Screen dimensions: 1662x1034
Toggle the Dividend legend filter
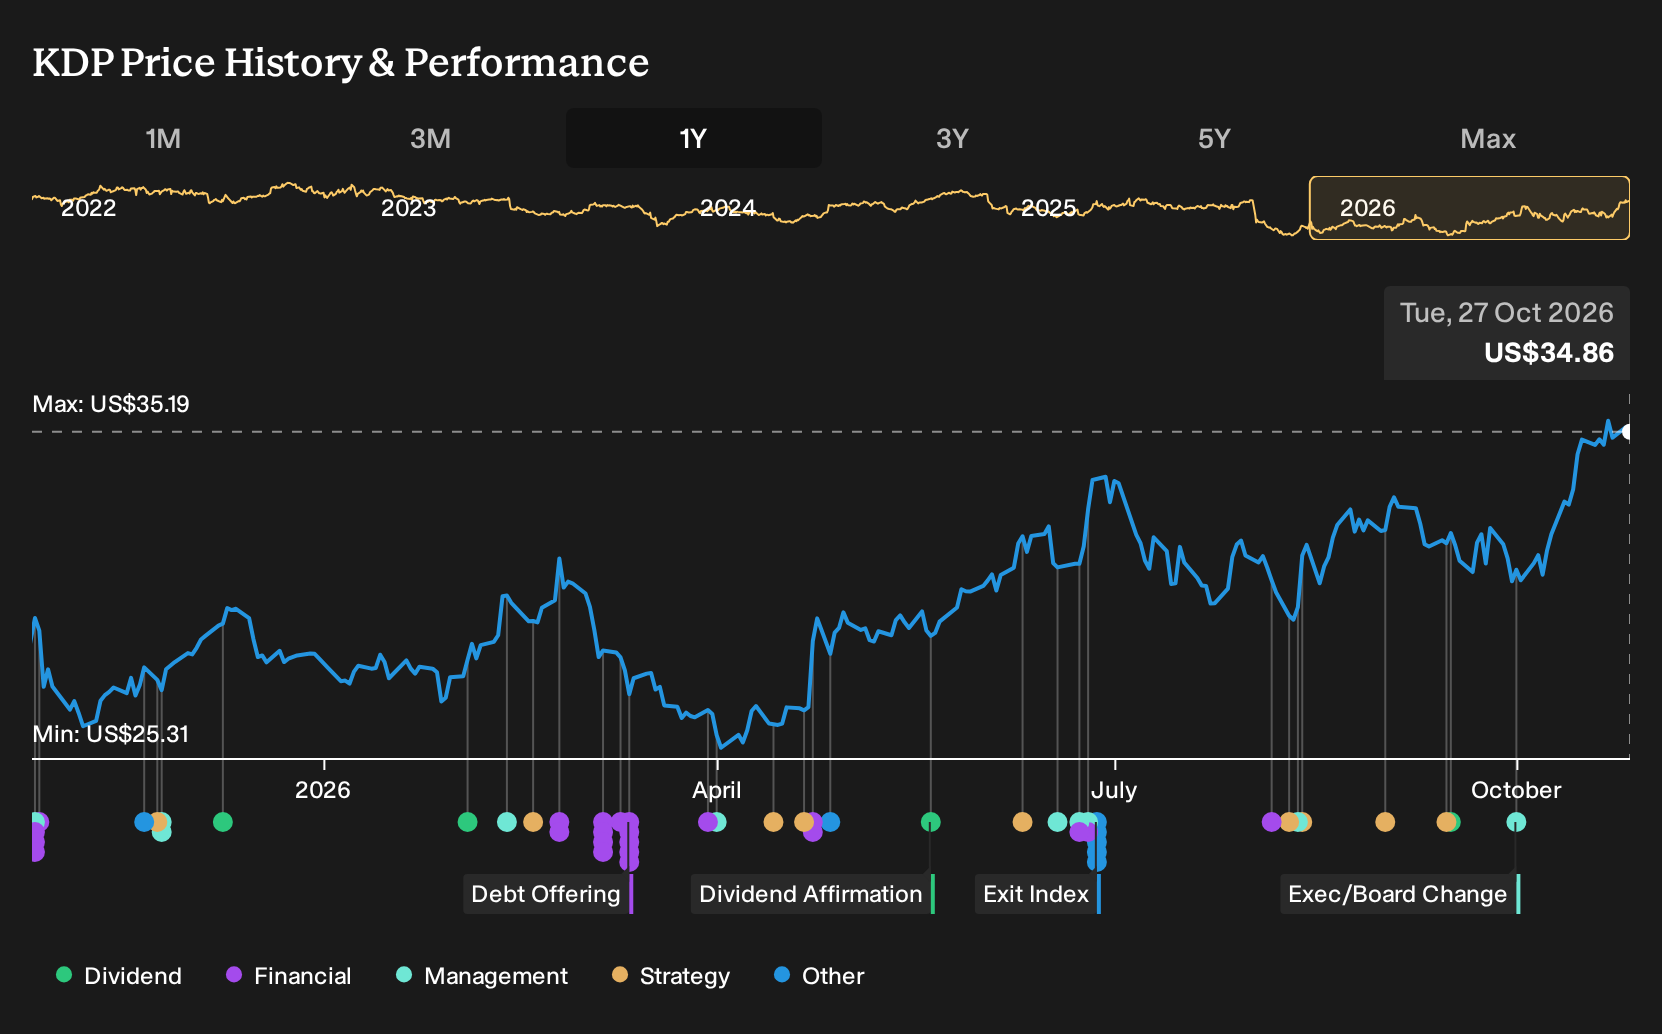coord(119,976)
